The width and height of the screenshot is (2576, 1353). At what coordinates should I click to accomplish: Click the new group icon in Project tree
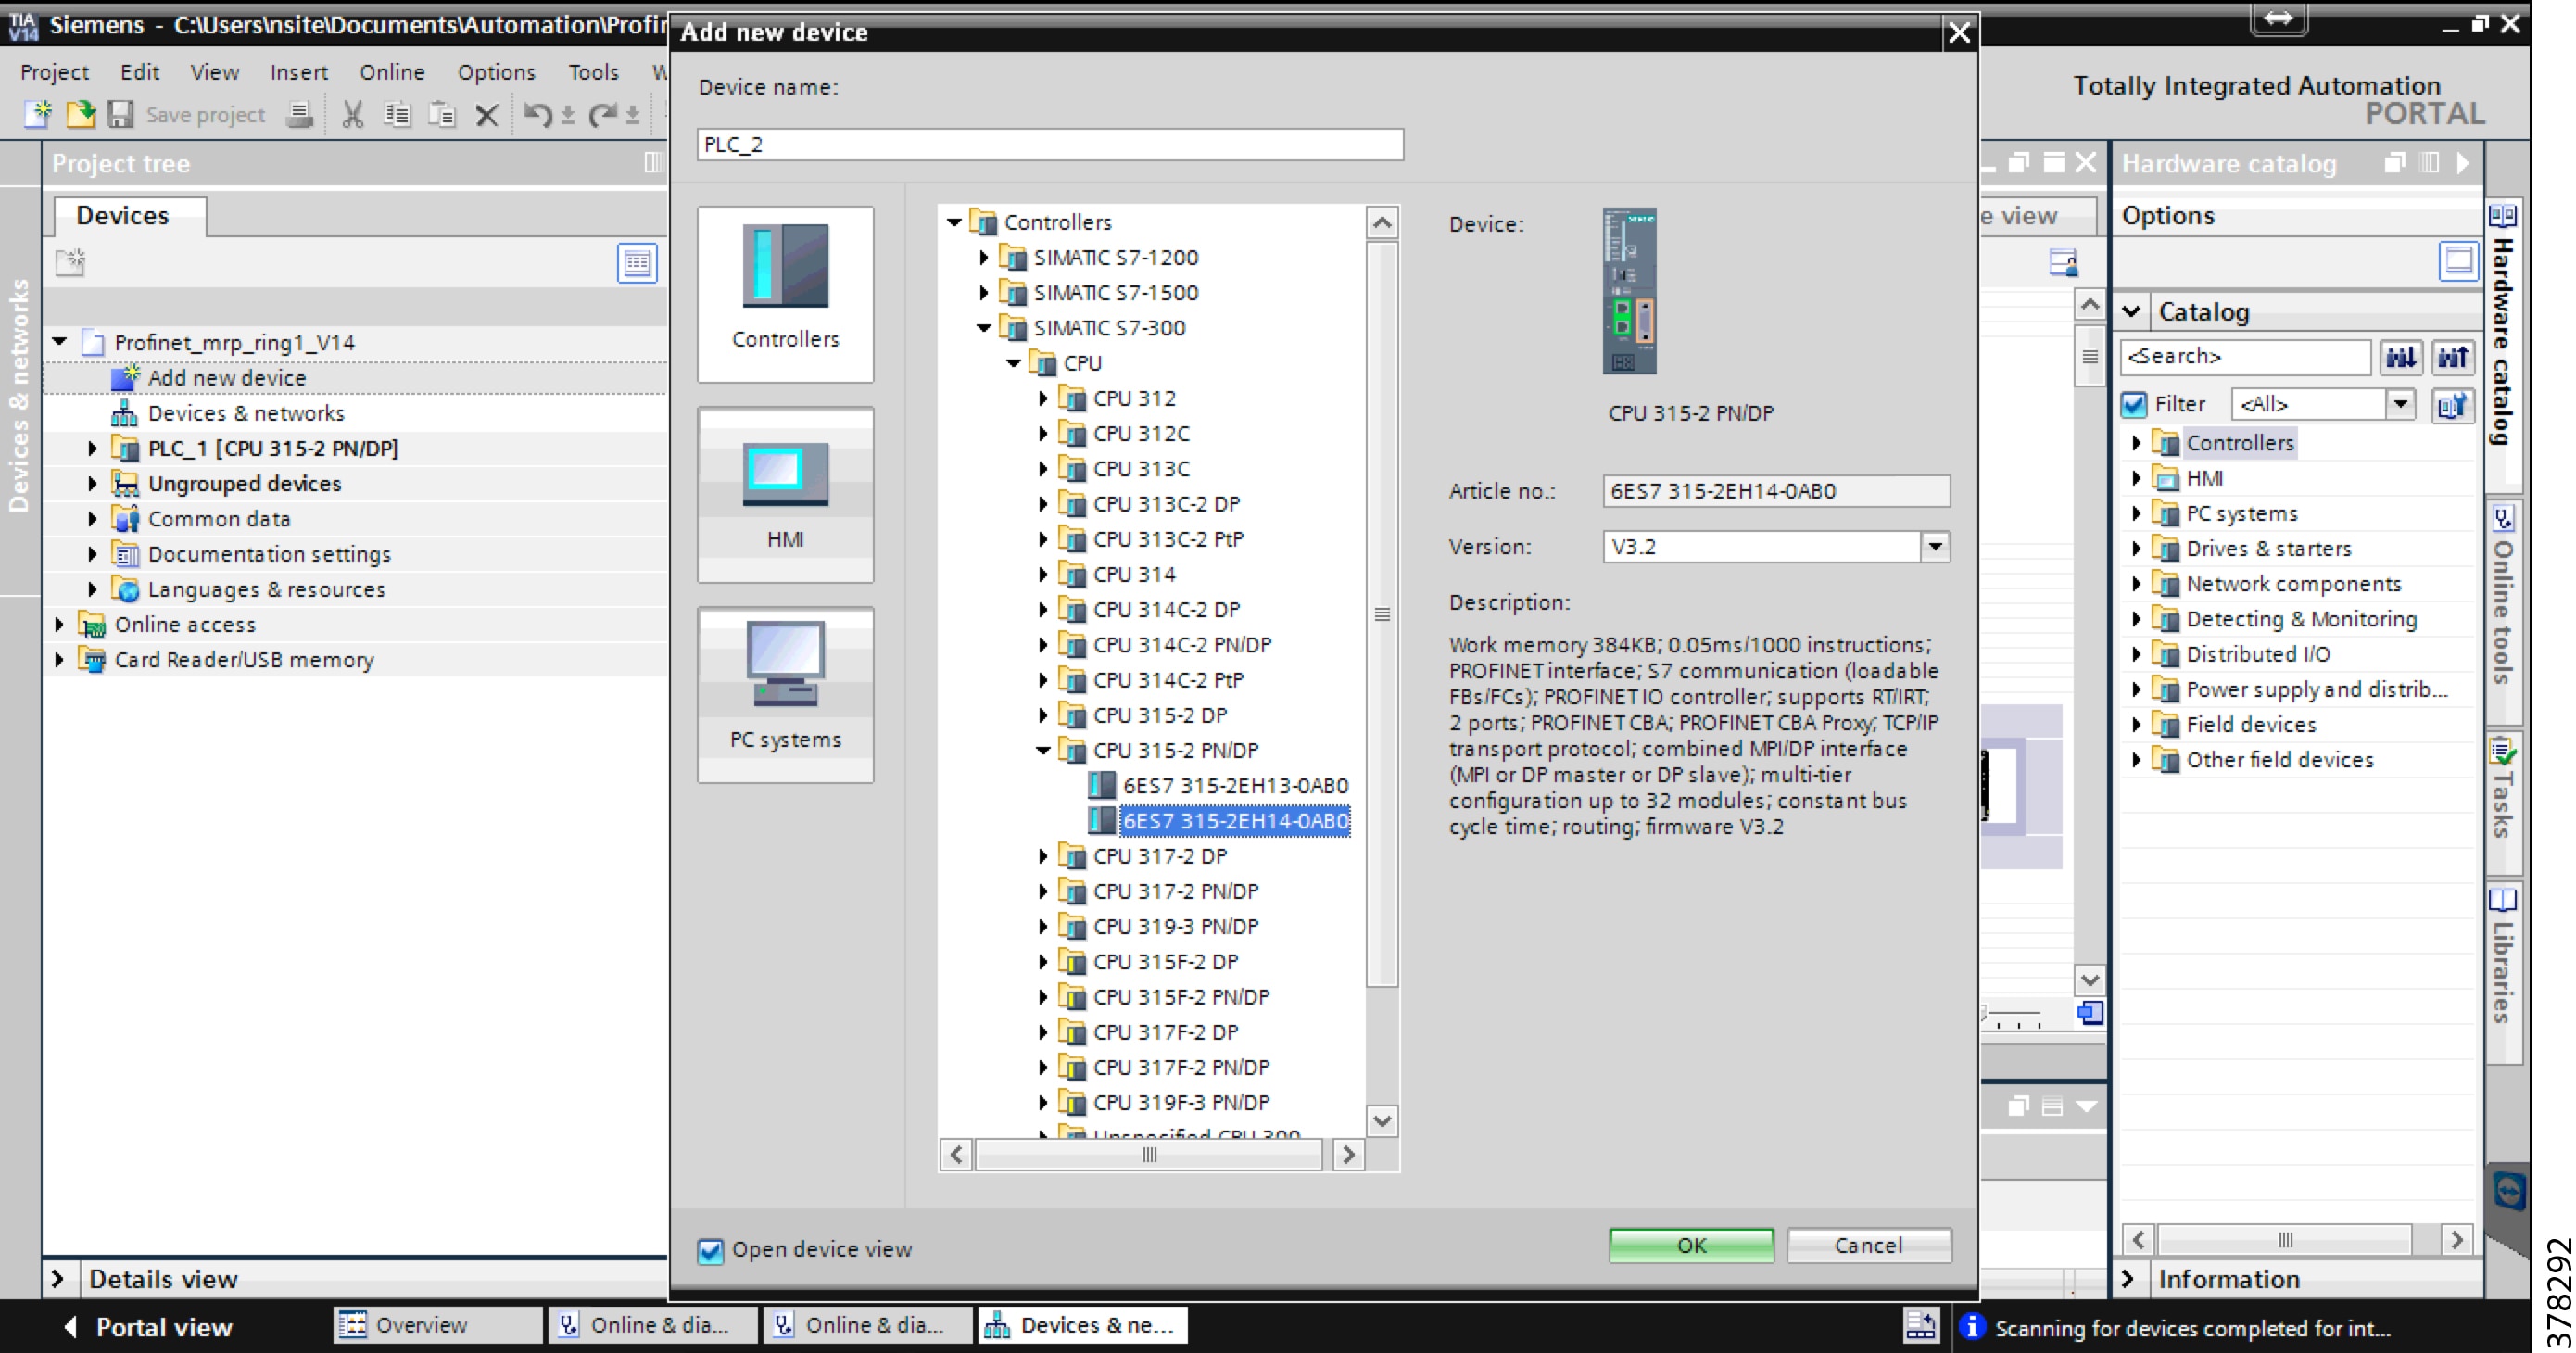click(x=70, y=263)
